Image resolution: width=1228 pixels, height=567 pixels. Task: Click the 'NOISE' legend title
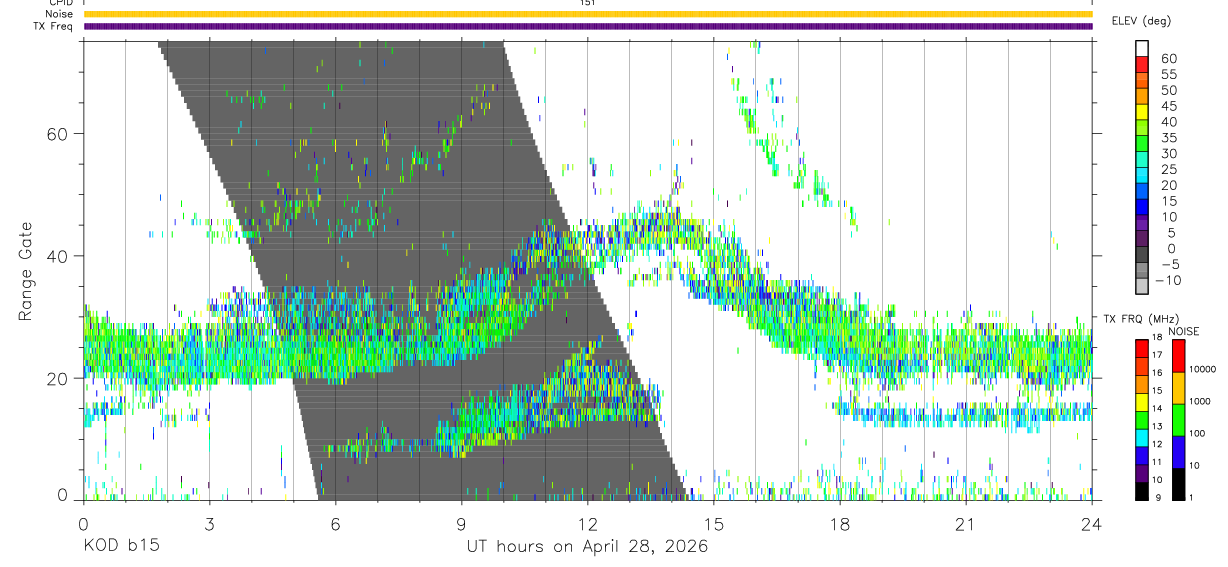coord(1184,331)
